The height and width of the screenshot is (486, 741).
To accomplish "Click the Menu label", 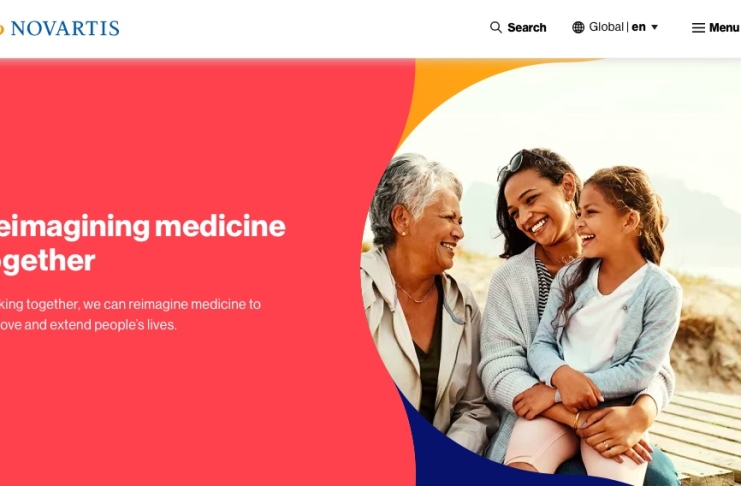I will pos(724,28).
